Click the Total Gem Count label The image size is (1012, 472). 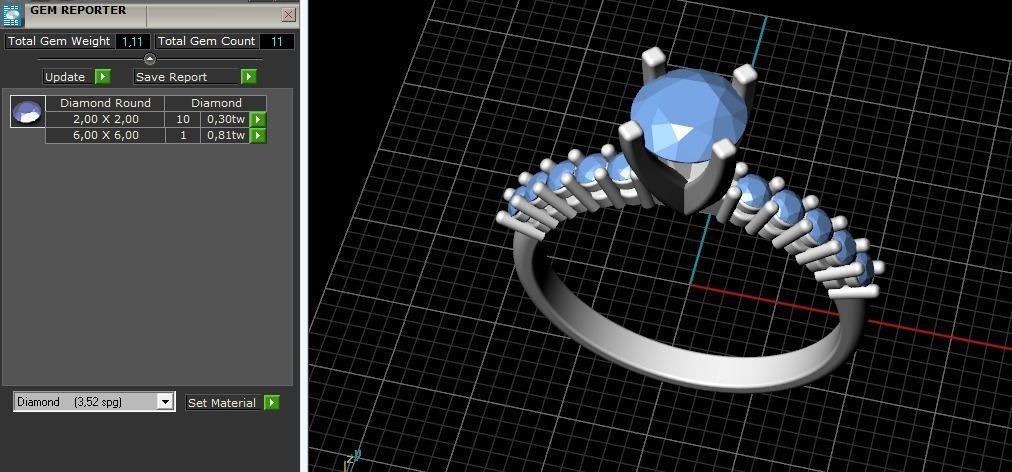(x=207, y=41)
